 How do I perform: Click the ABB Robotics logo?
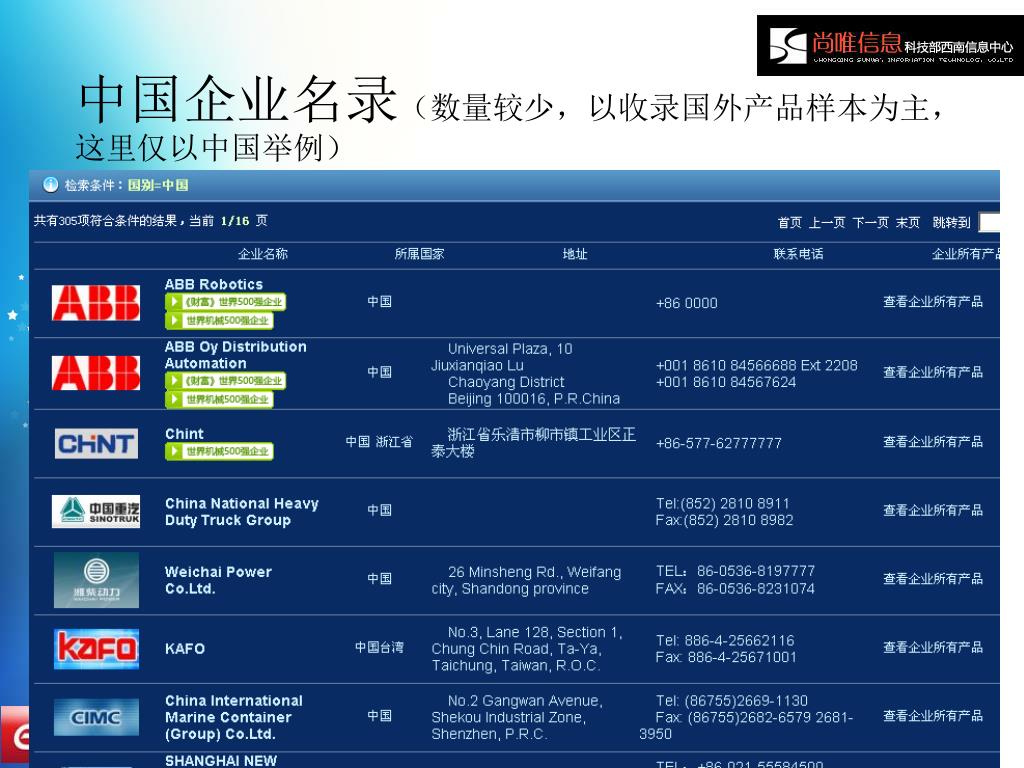point(96,302)
